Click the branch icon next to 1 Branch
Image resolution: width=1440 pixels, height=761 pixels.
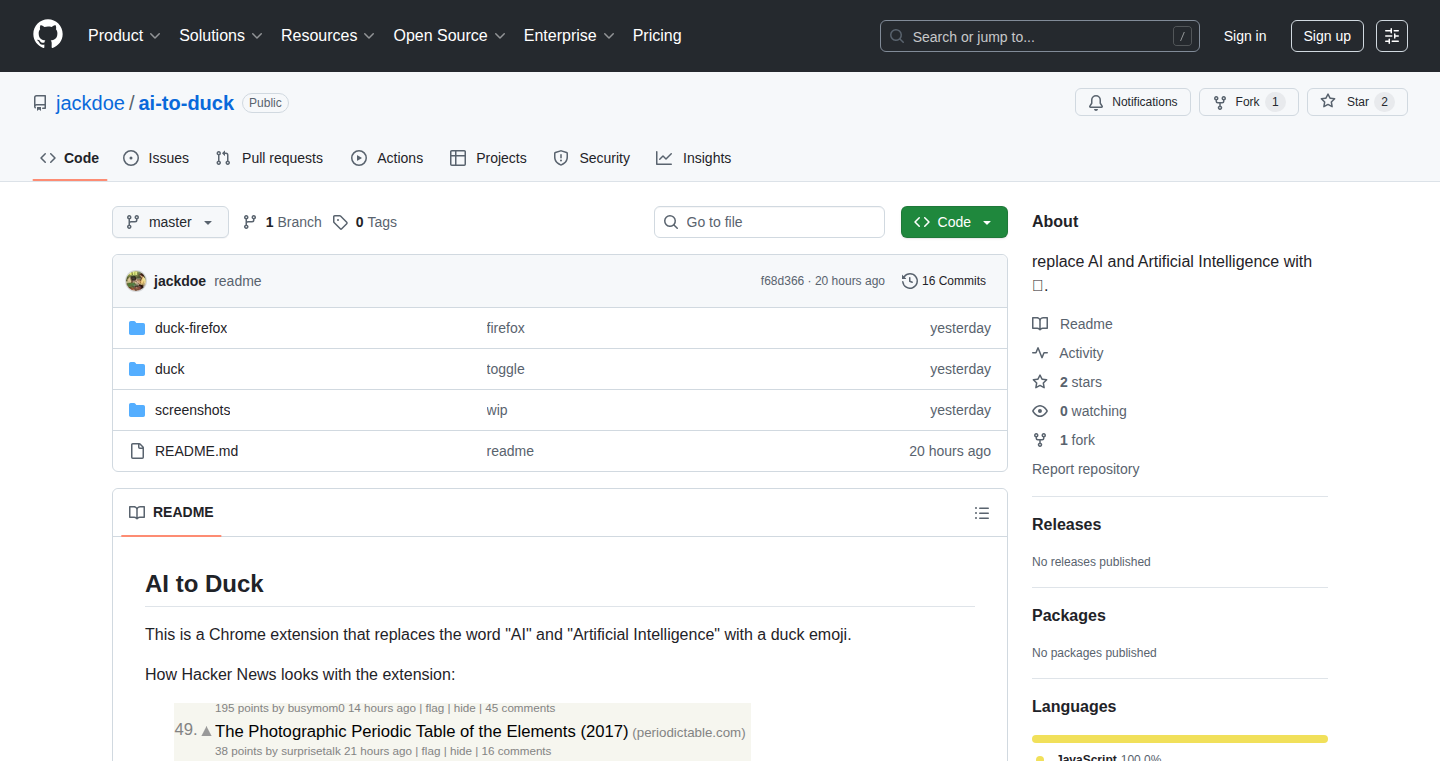tap(250, 222)
